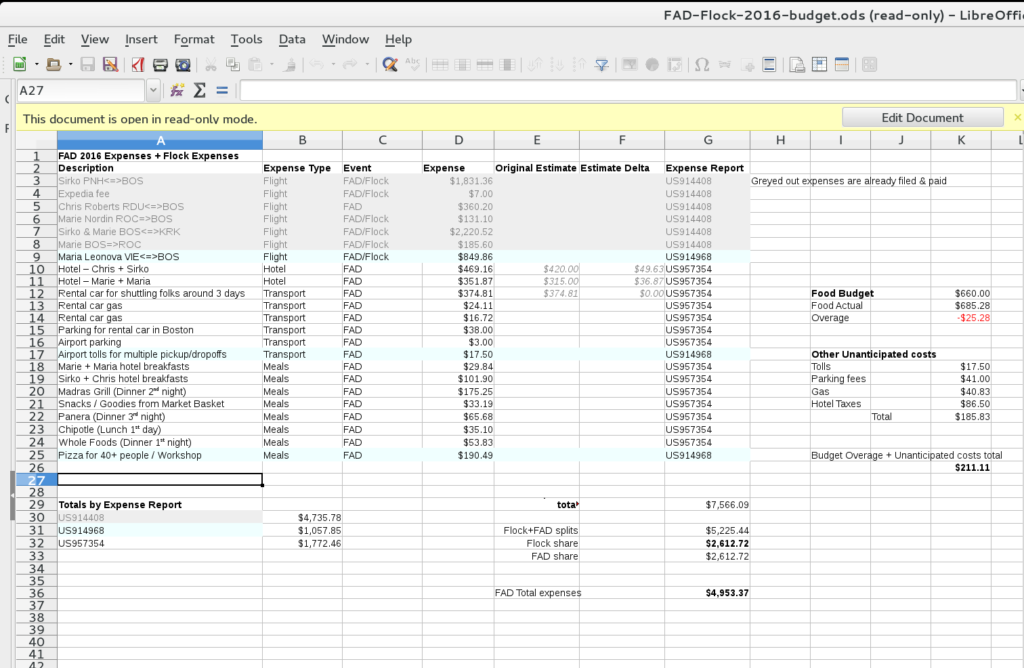Click the Split Window icon
Image resolution: width=1024 pixels, height=668 pixels.
pos(842,65)
